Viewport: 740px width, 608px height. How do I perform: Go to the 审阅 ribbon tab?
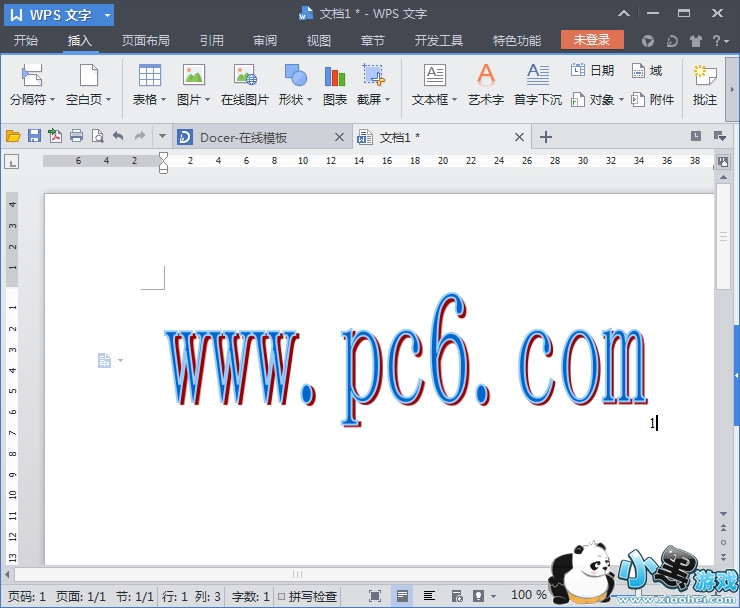[265, 41]
